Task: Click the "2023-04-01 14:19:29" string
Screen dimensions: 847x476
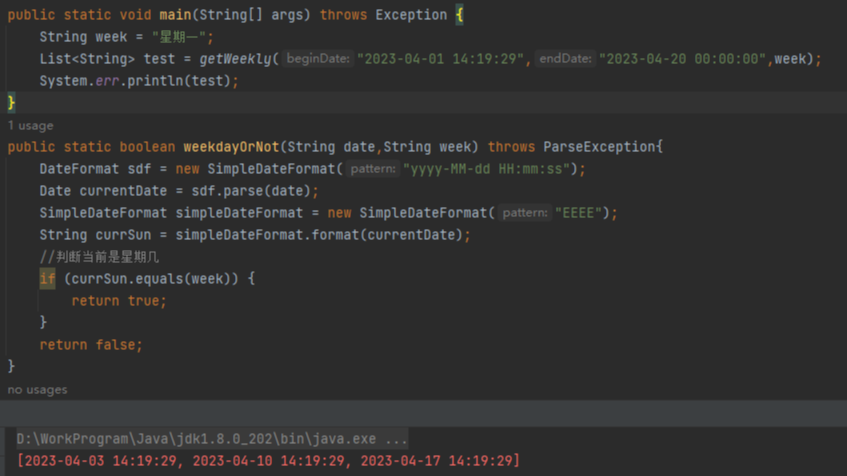Action: (x=440, y=58)
